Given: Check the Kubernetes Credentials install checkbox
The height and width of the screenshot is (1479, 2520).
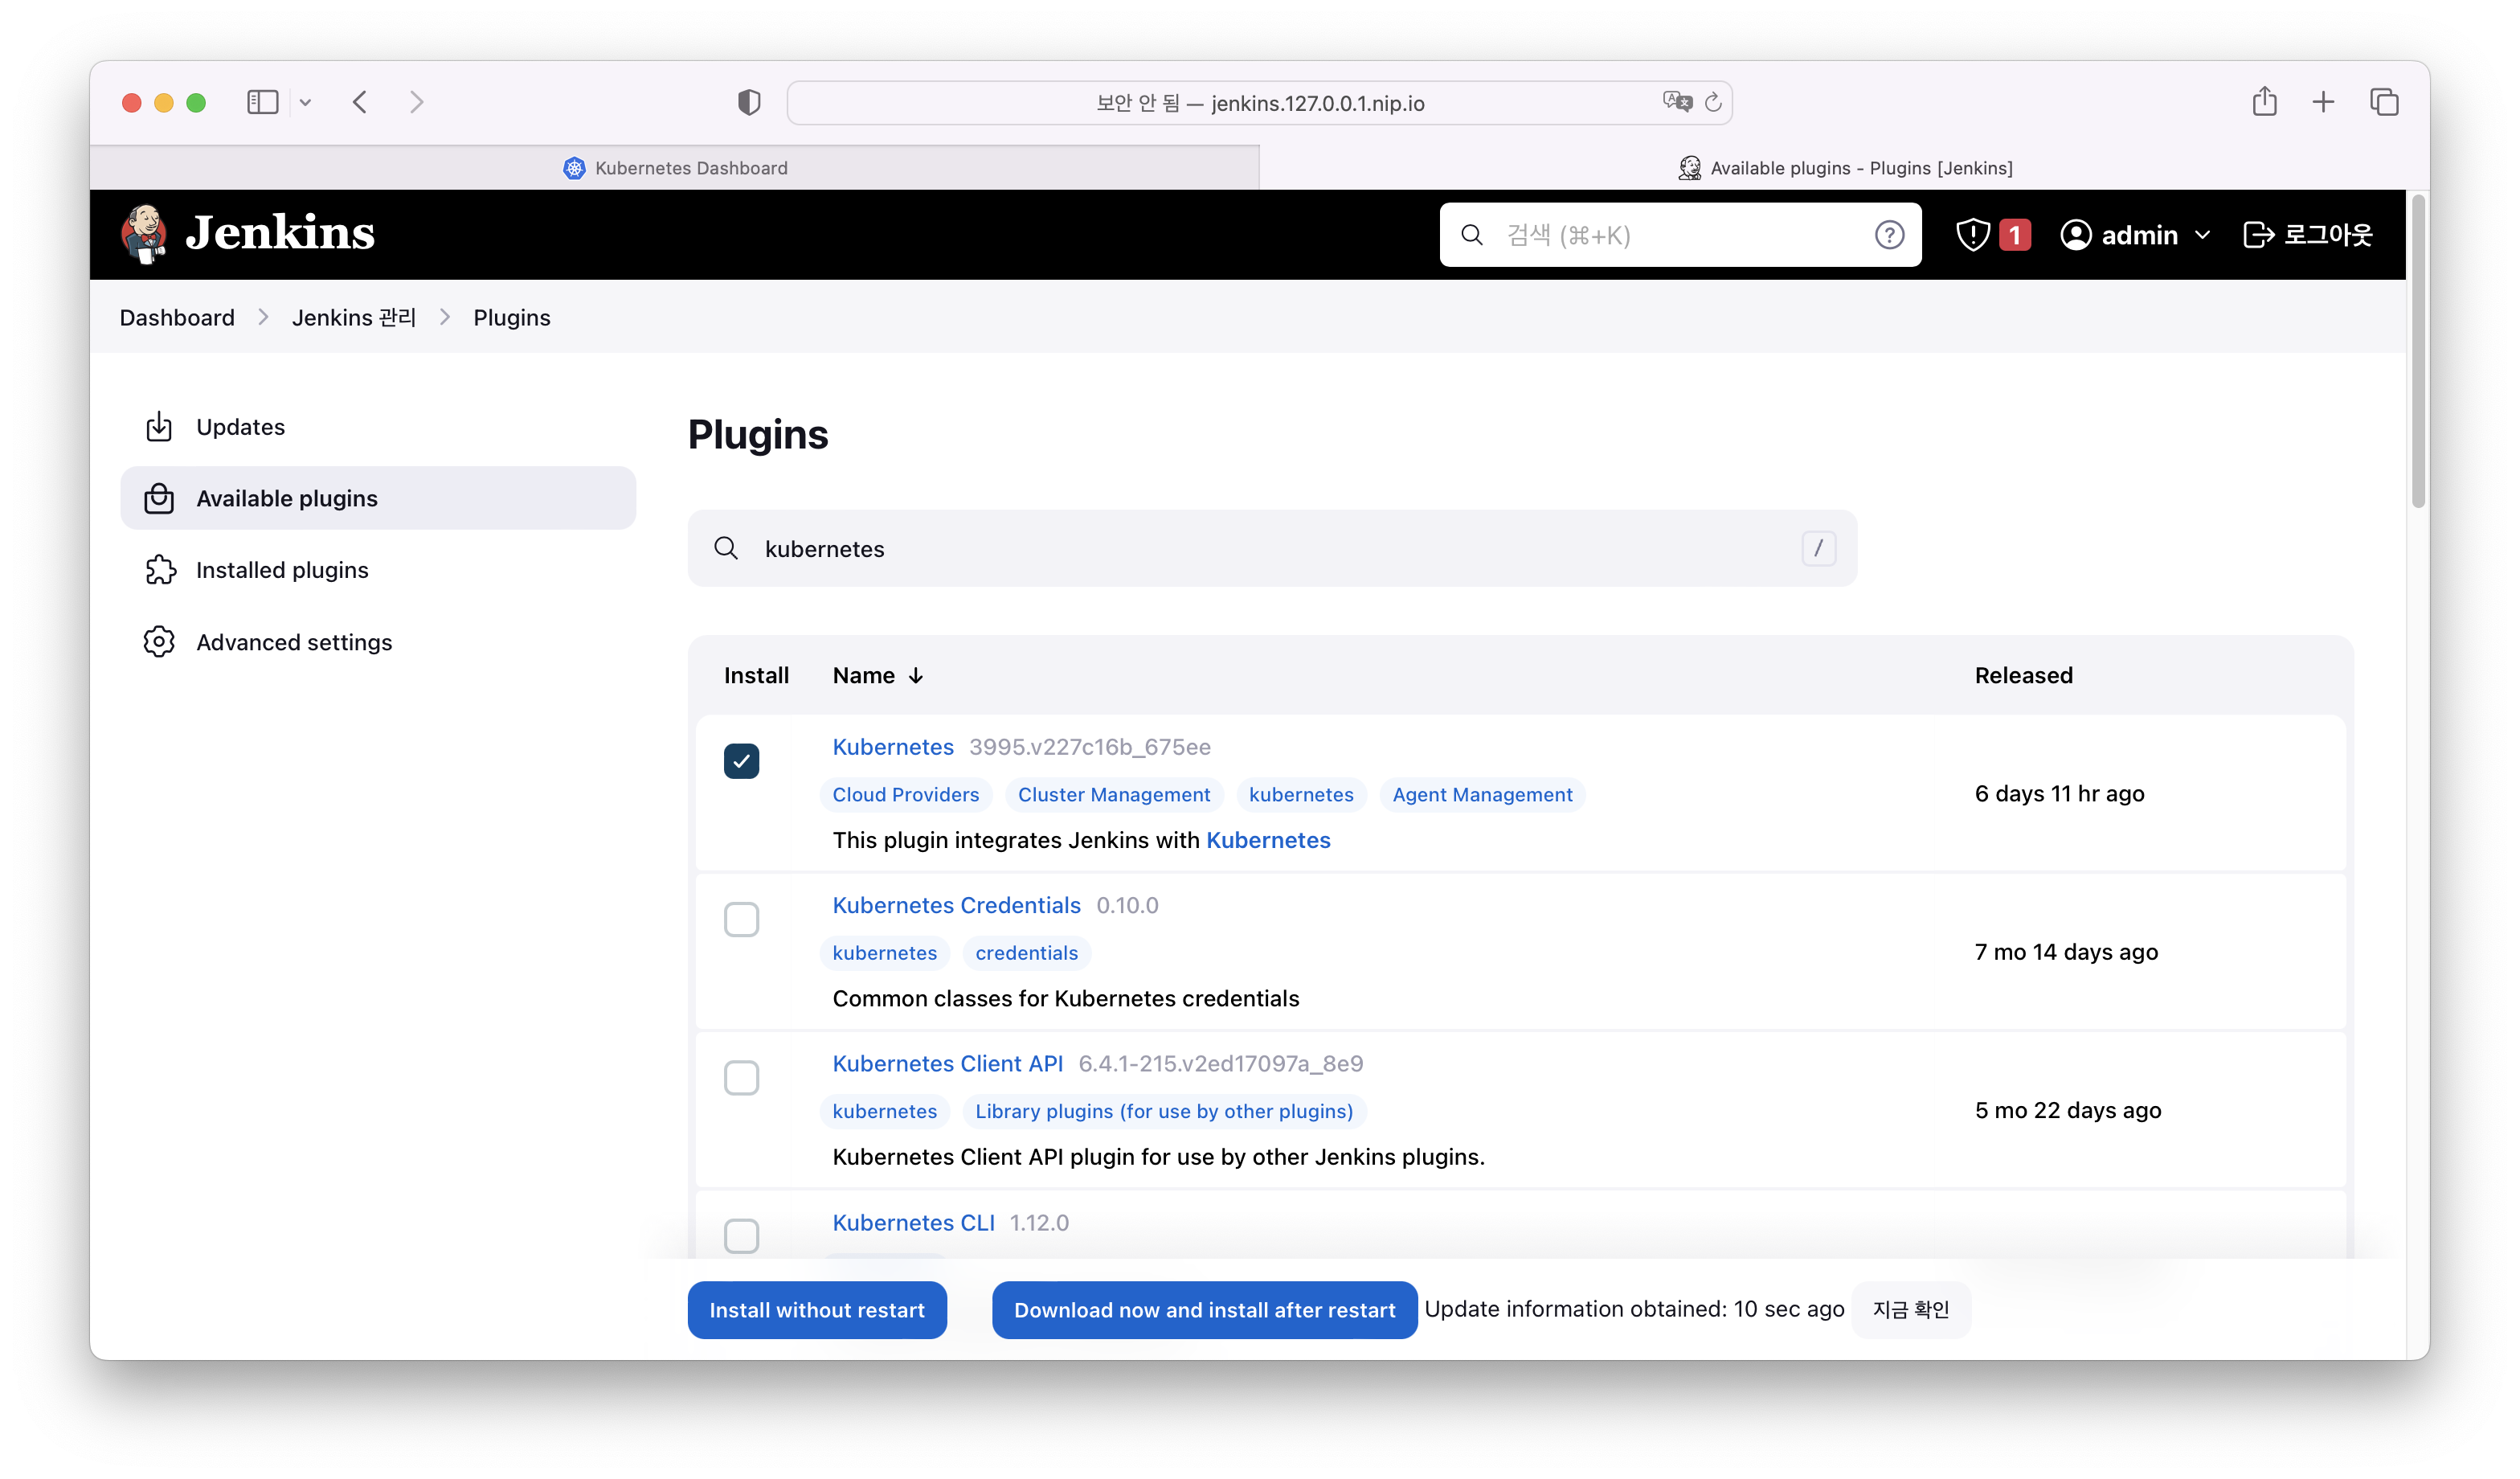Looking at the screenshot, I should coord(741,920).
